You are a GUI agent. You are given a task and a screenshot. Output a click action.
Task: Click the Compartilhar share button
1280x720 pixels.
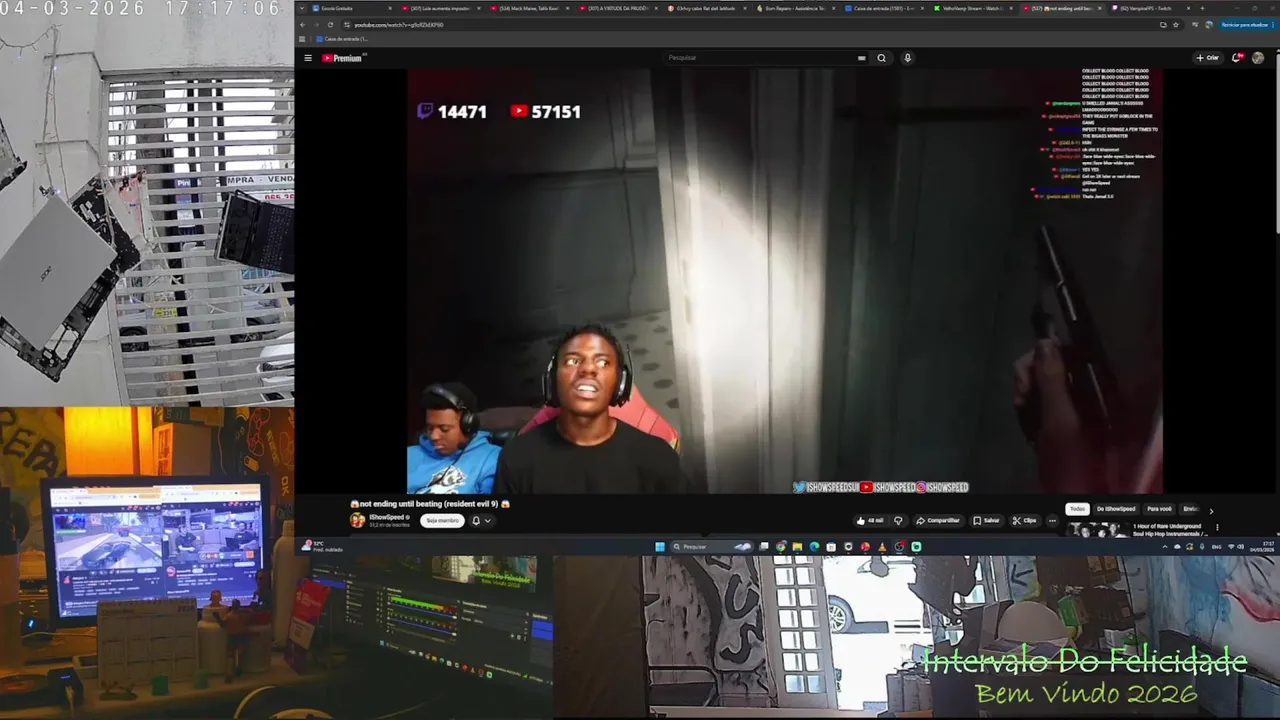[938, 520]
